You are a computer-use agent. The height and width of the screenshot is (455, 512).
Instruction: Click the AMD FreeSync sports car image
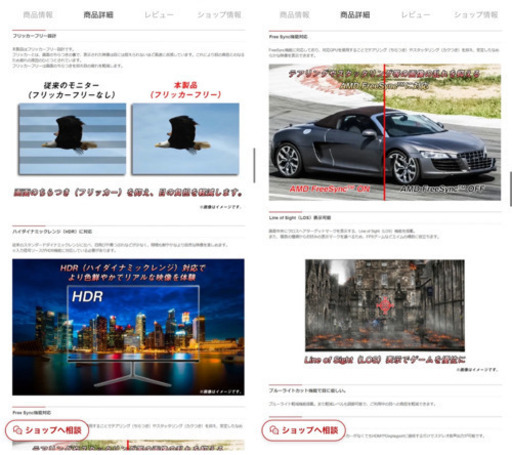(x=385, y=132)
